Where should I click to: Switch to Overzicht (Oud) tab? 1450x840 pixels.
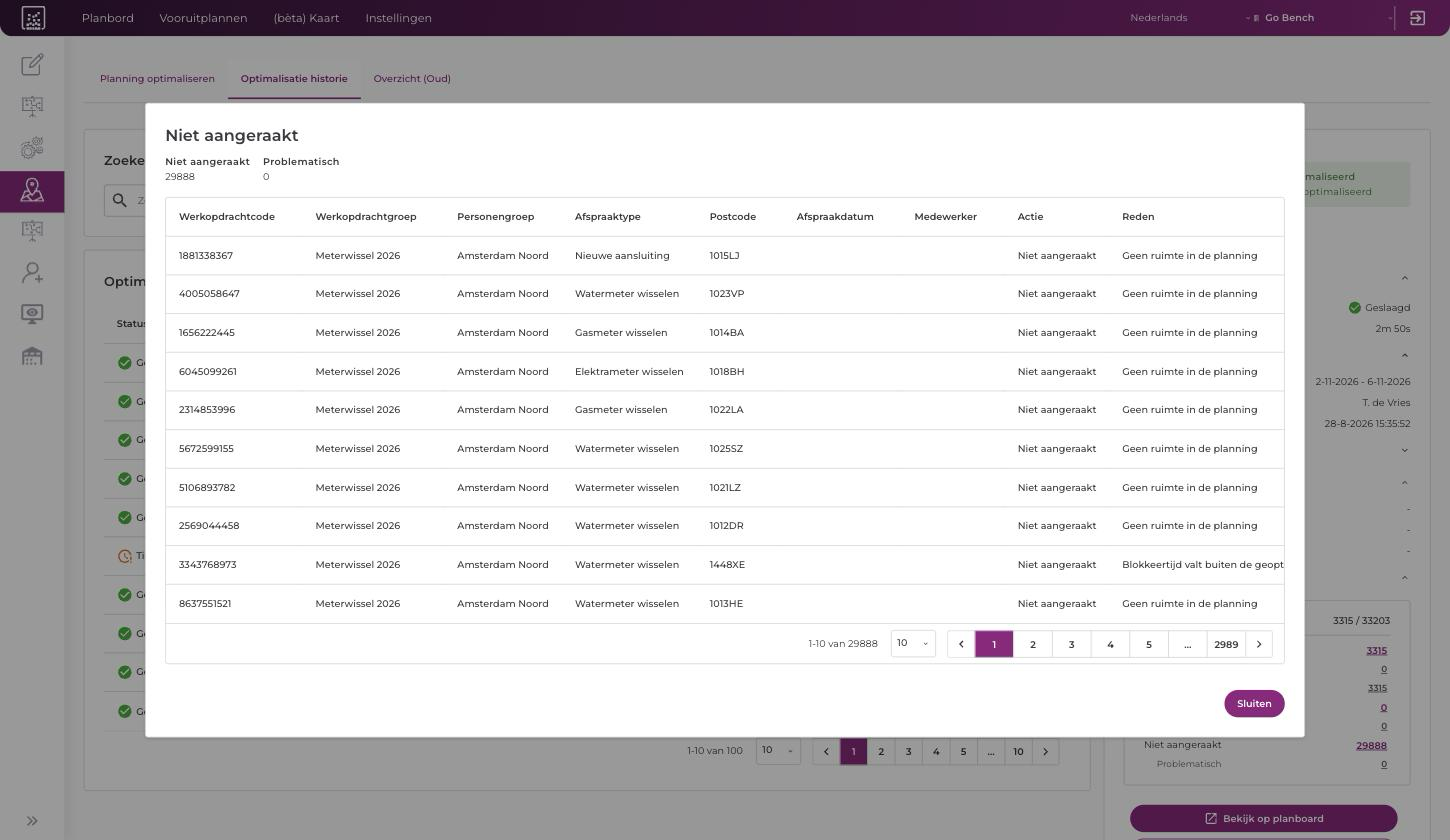[412, 79]
